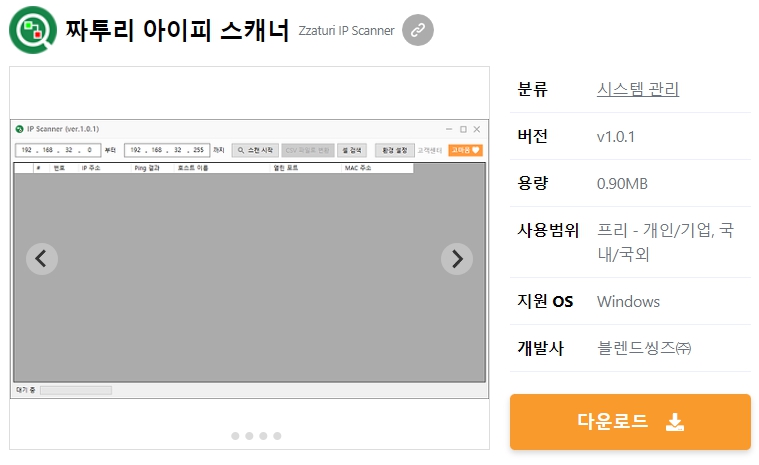
Task: Click the Ping 결과 column header
Action: (147, 168)
